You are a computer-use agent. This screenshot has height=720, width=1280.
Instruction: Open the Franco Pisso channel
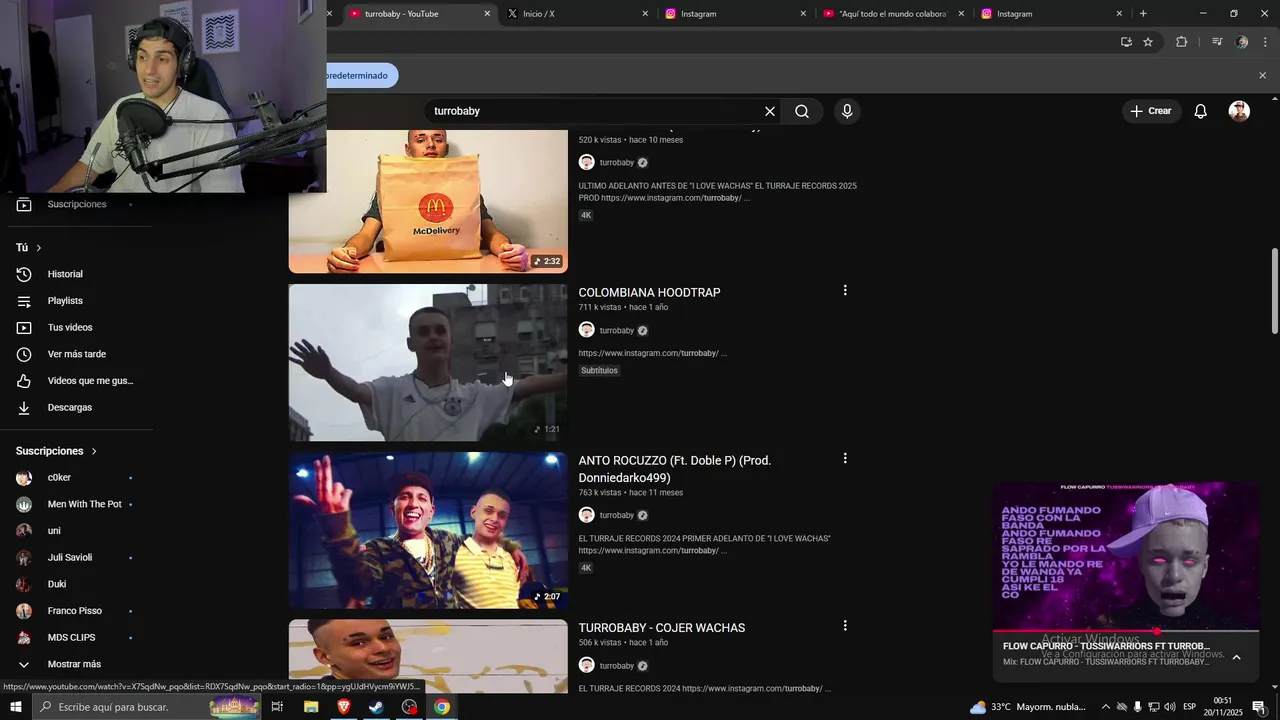point(76,611)
